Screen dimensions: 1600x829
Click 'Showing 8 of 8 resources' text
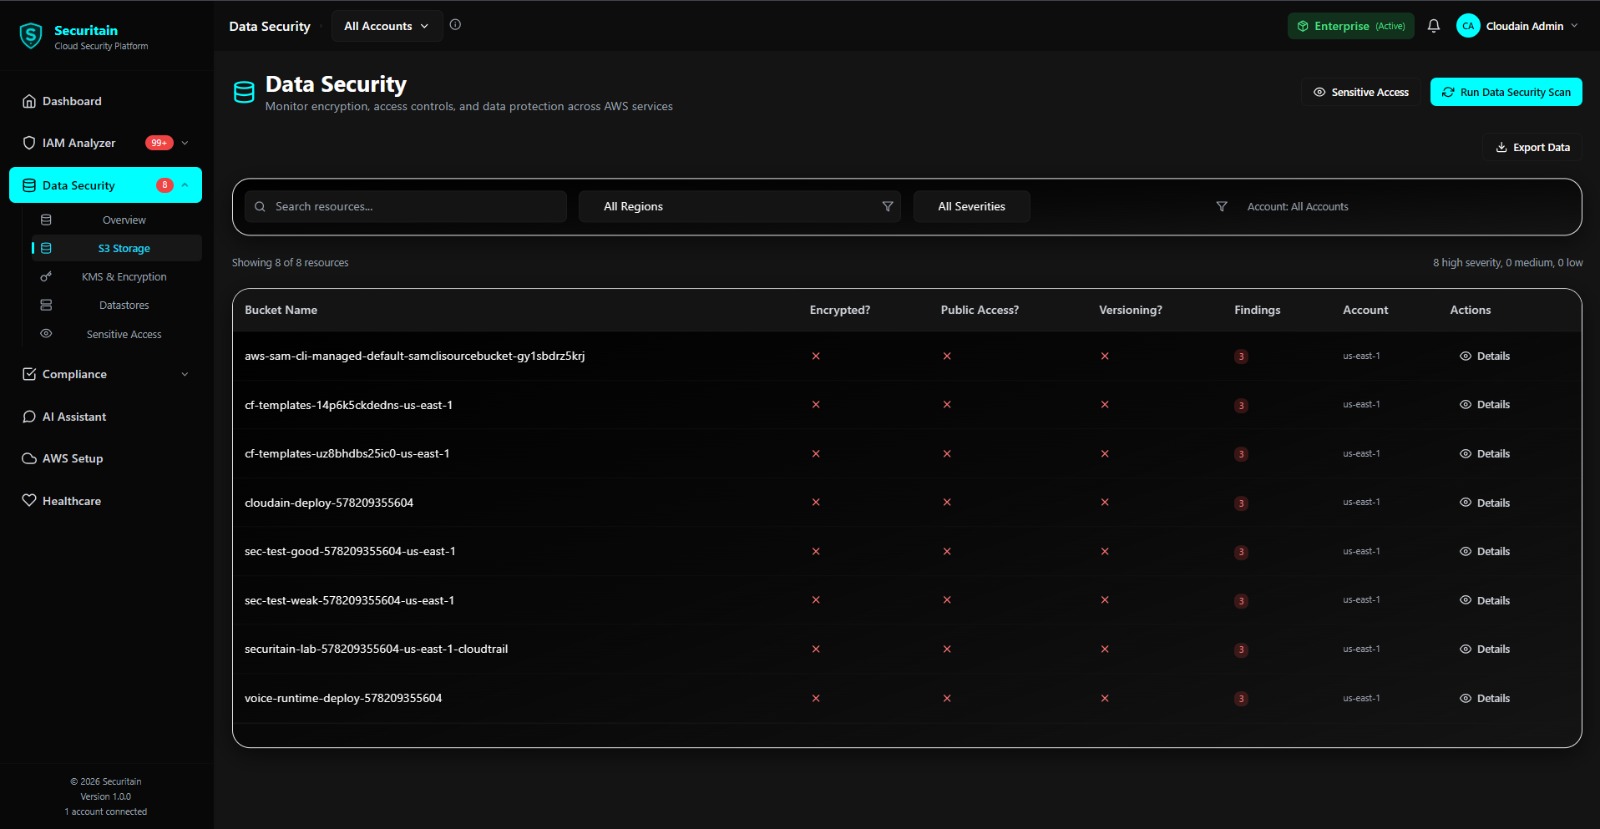[x=290, y=263]
